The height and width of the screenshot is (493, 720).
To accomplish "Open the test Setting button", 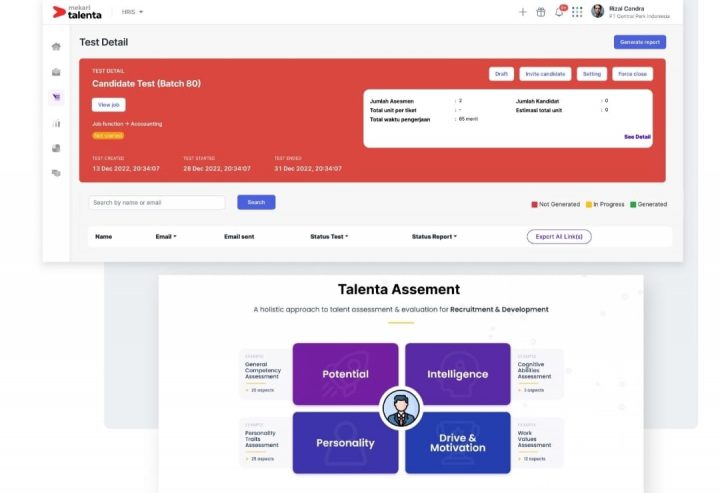I will point(592,74).
